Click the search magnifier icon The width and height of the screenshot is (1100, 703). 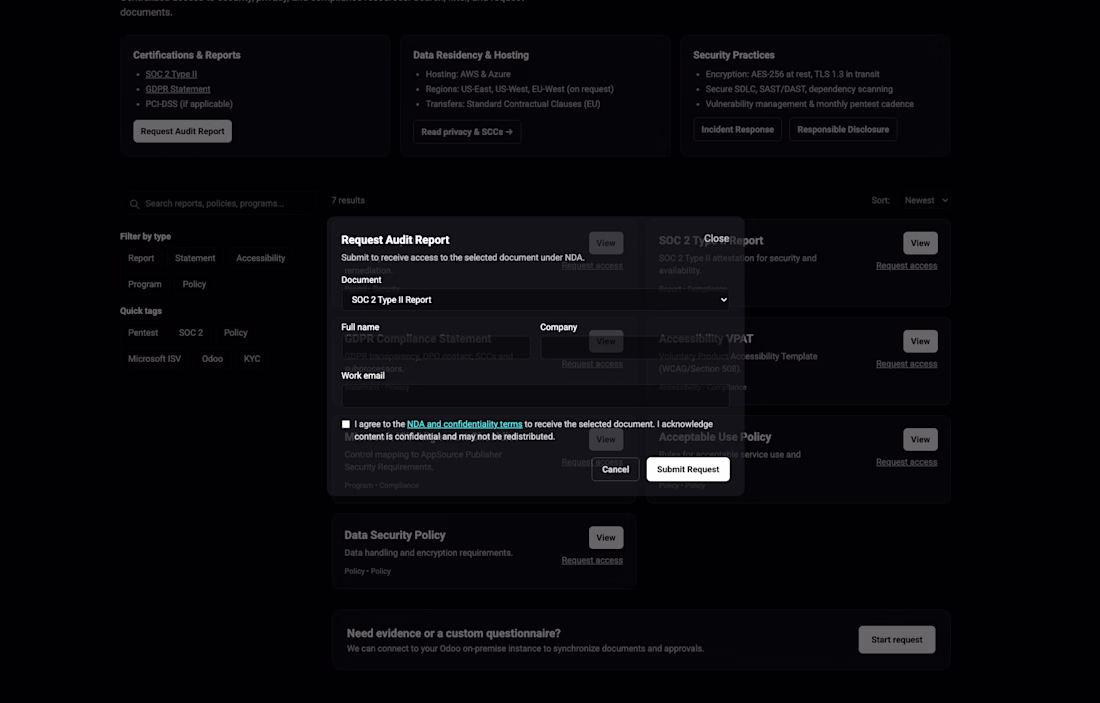[134, 204]
